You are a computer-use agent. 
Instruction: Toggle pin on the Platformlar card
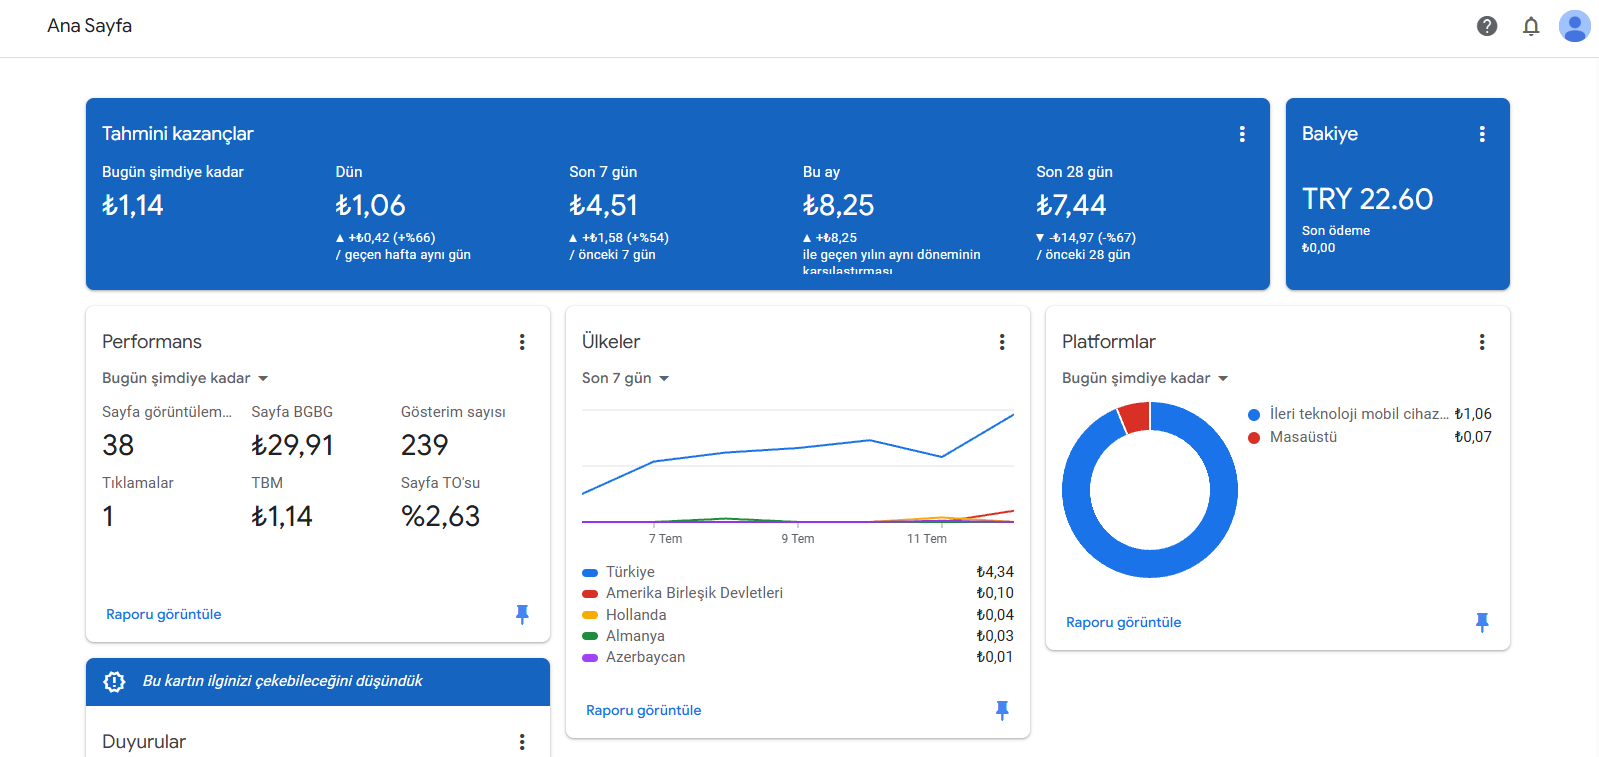[x=1482, y=622]
